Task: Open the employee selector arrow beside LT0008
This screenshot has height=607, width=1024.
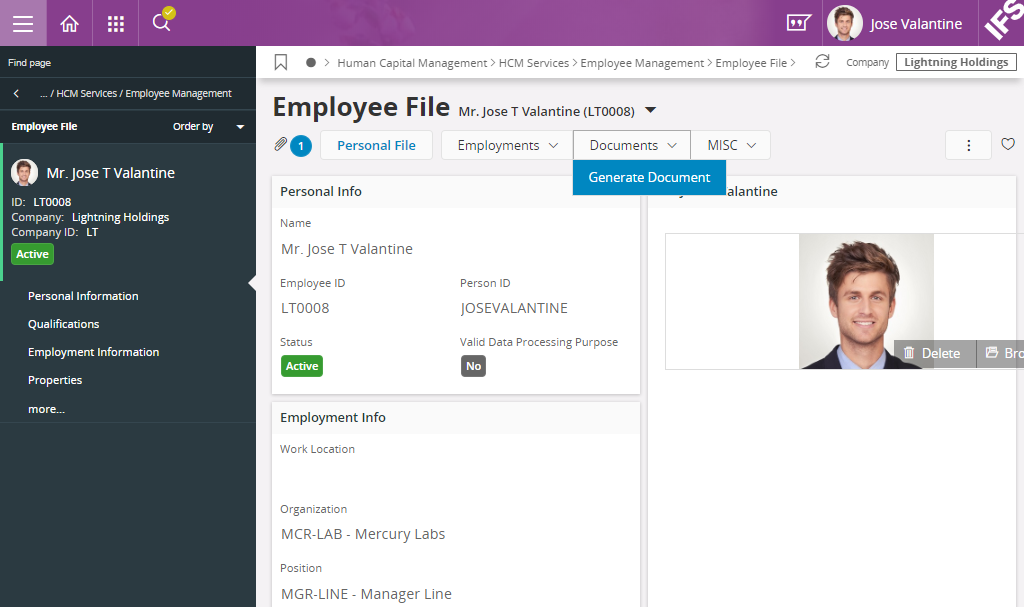Action: click(650, 110)
